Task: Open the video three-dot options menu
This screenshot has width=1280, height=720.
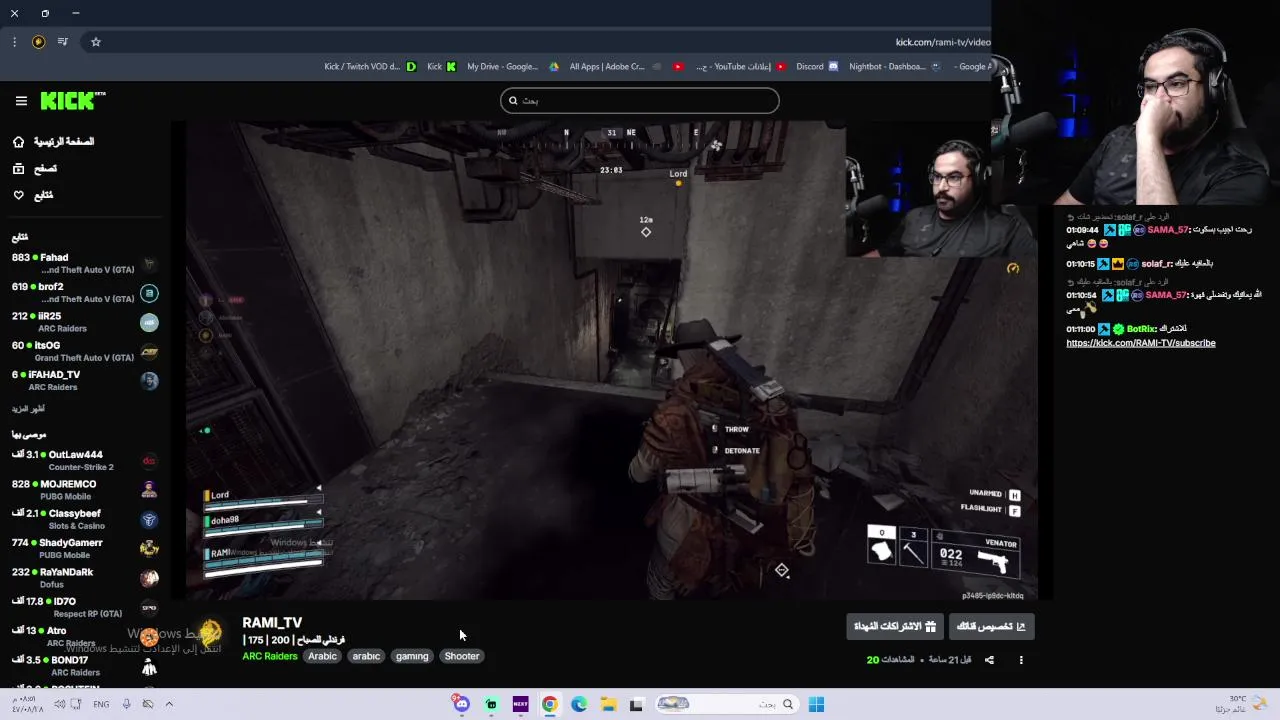Action: [1021, 660]
